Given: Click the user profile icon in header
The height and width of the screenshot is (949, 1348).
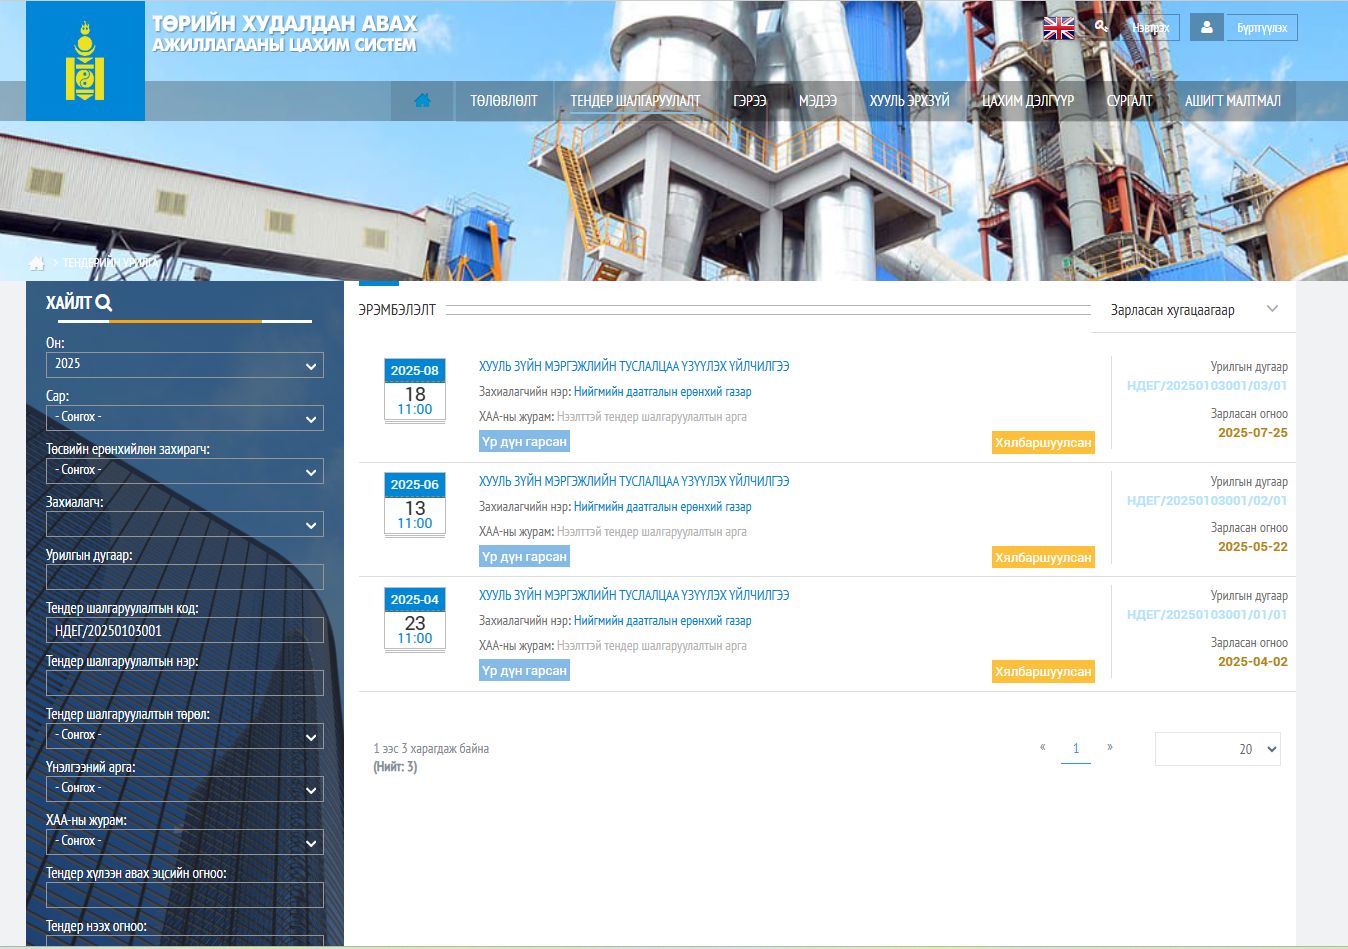Looking at the screenshot, I should click(x=1206, y=28).
